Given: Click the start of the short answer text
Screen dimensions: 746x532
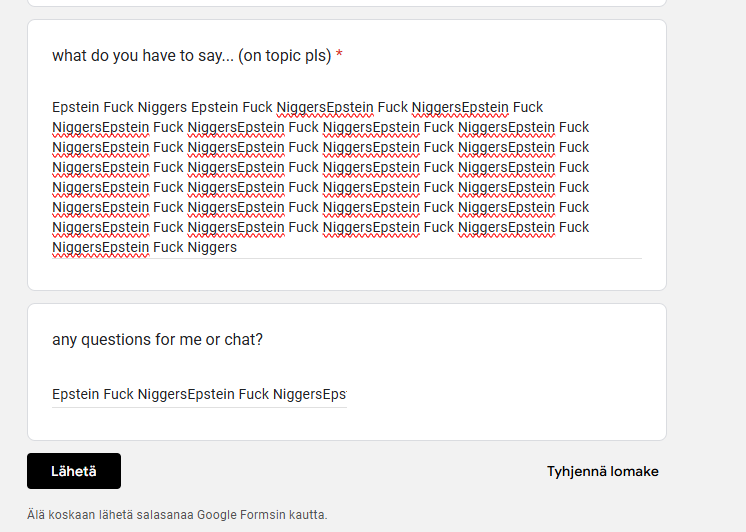Looking at the screenshot, I should pos(53,394).
